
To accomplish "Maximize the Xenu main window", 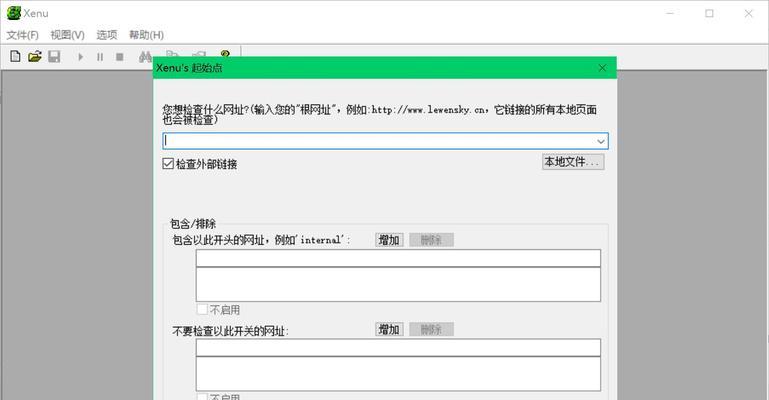I will pyautogui.click(x=709, y=13).
